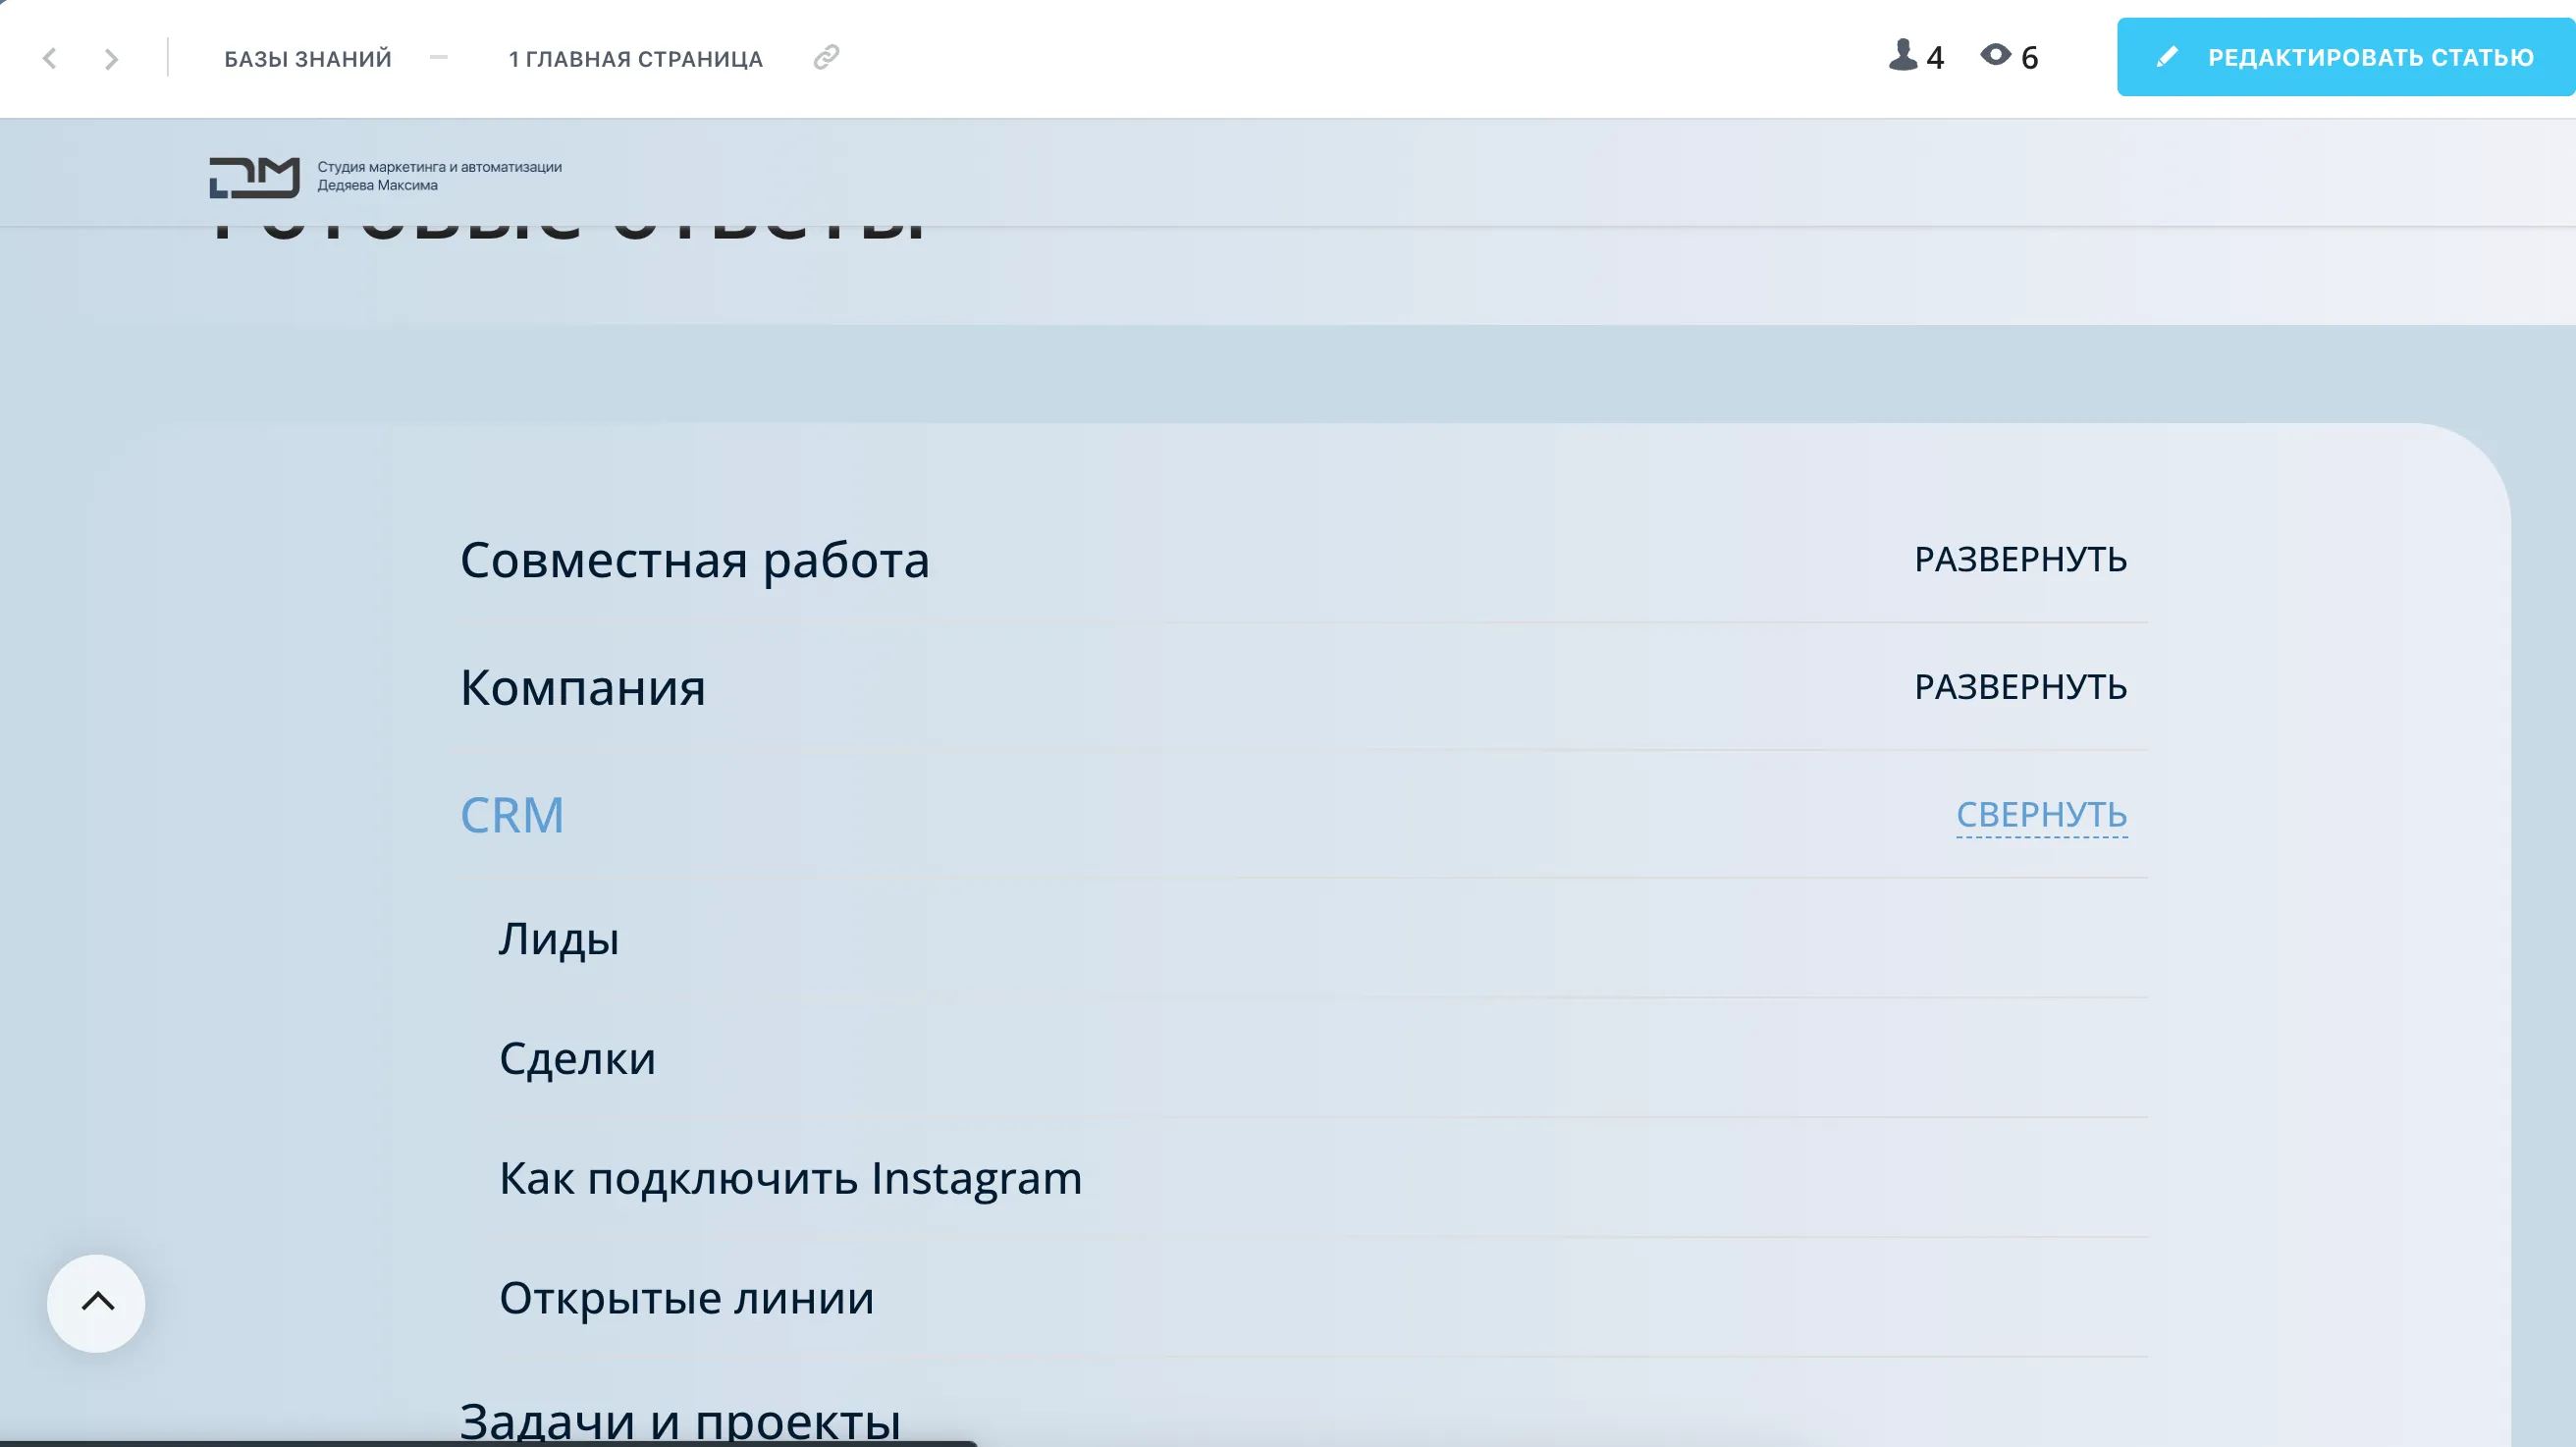2576x1447 pixels.
Task: Open Как подключить Instagram article
Action: pyautogui.click(x=791, y=1178)
